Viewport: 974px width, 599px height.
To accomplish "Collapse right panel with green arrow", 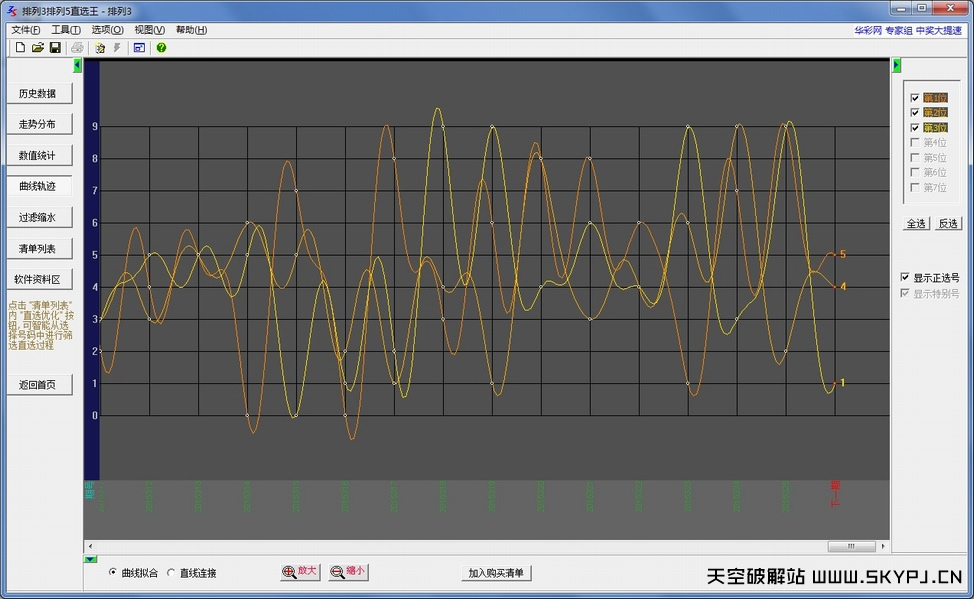I will click(x=896, y=65).
